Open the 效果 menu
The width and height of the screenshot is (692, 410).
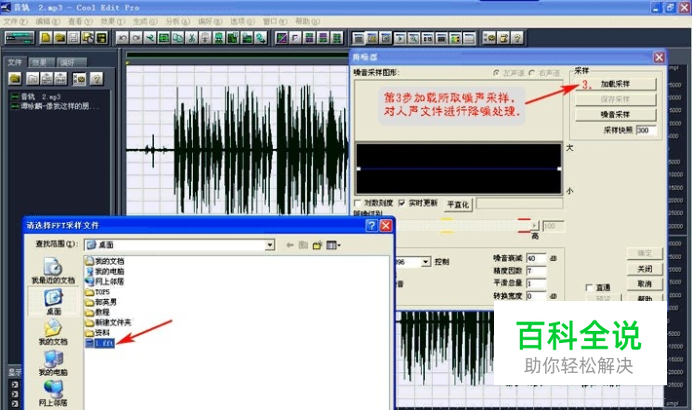pos(113,21)
